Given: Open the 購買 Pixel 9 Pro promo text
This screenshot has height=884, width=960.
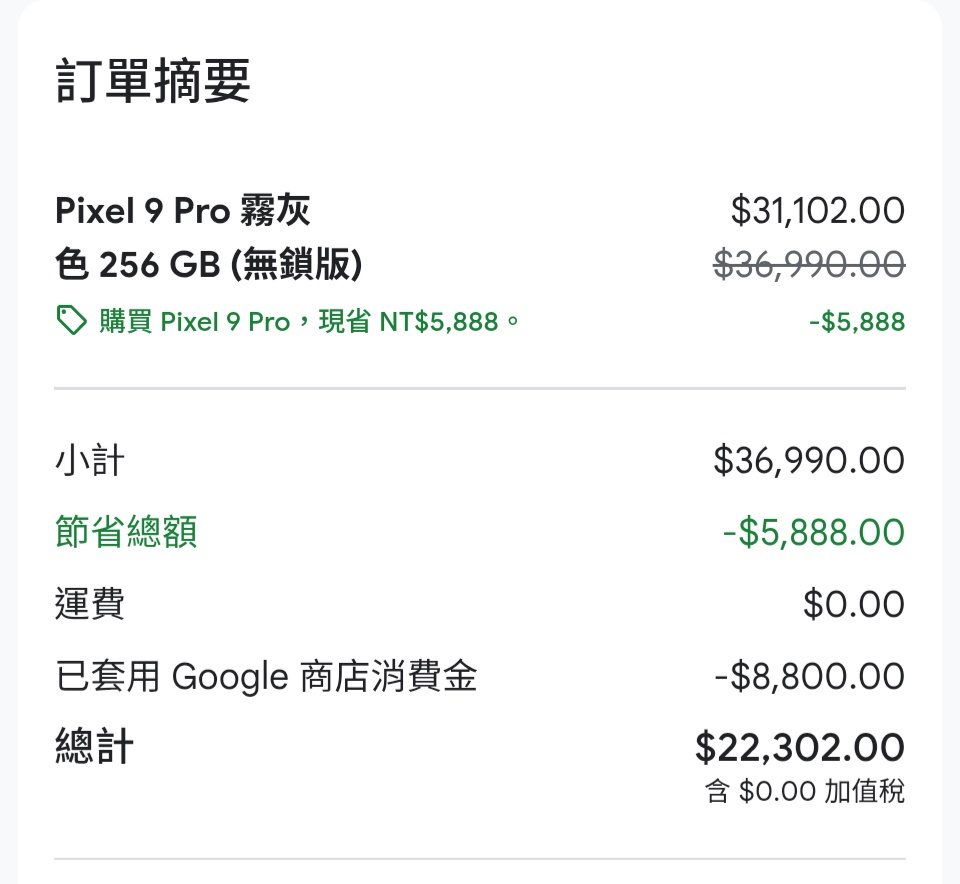Looking at the screenshot, I should click(309, 321).
